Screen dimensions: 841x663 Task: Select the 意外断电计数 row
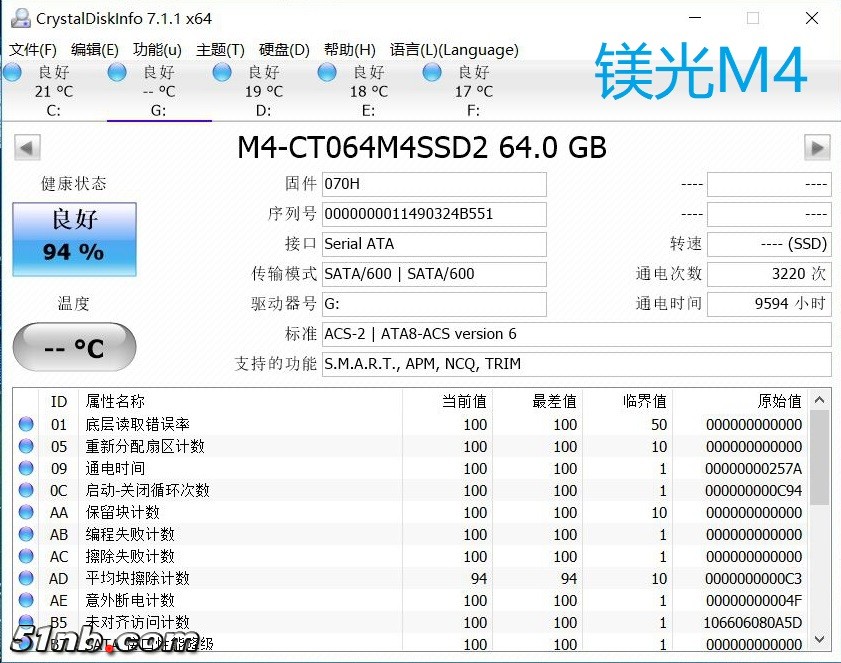(411, 600)
